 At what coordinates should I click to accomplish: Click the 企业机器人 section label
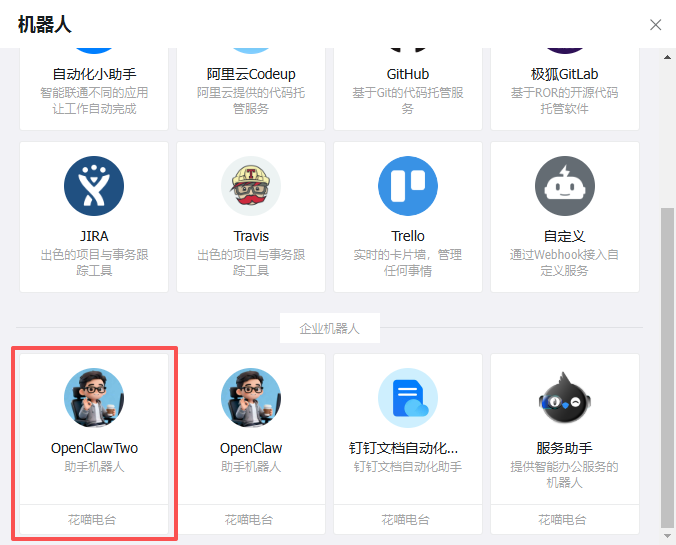[329, 328]
